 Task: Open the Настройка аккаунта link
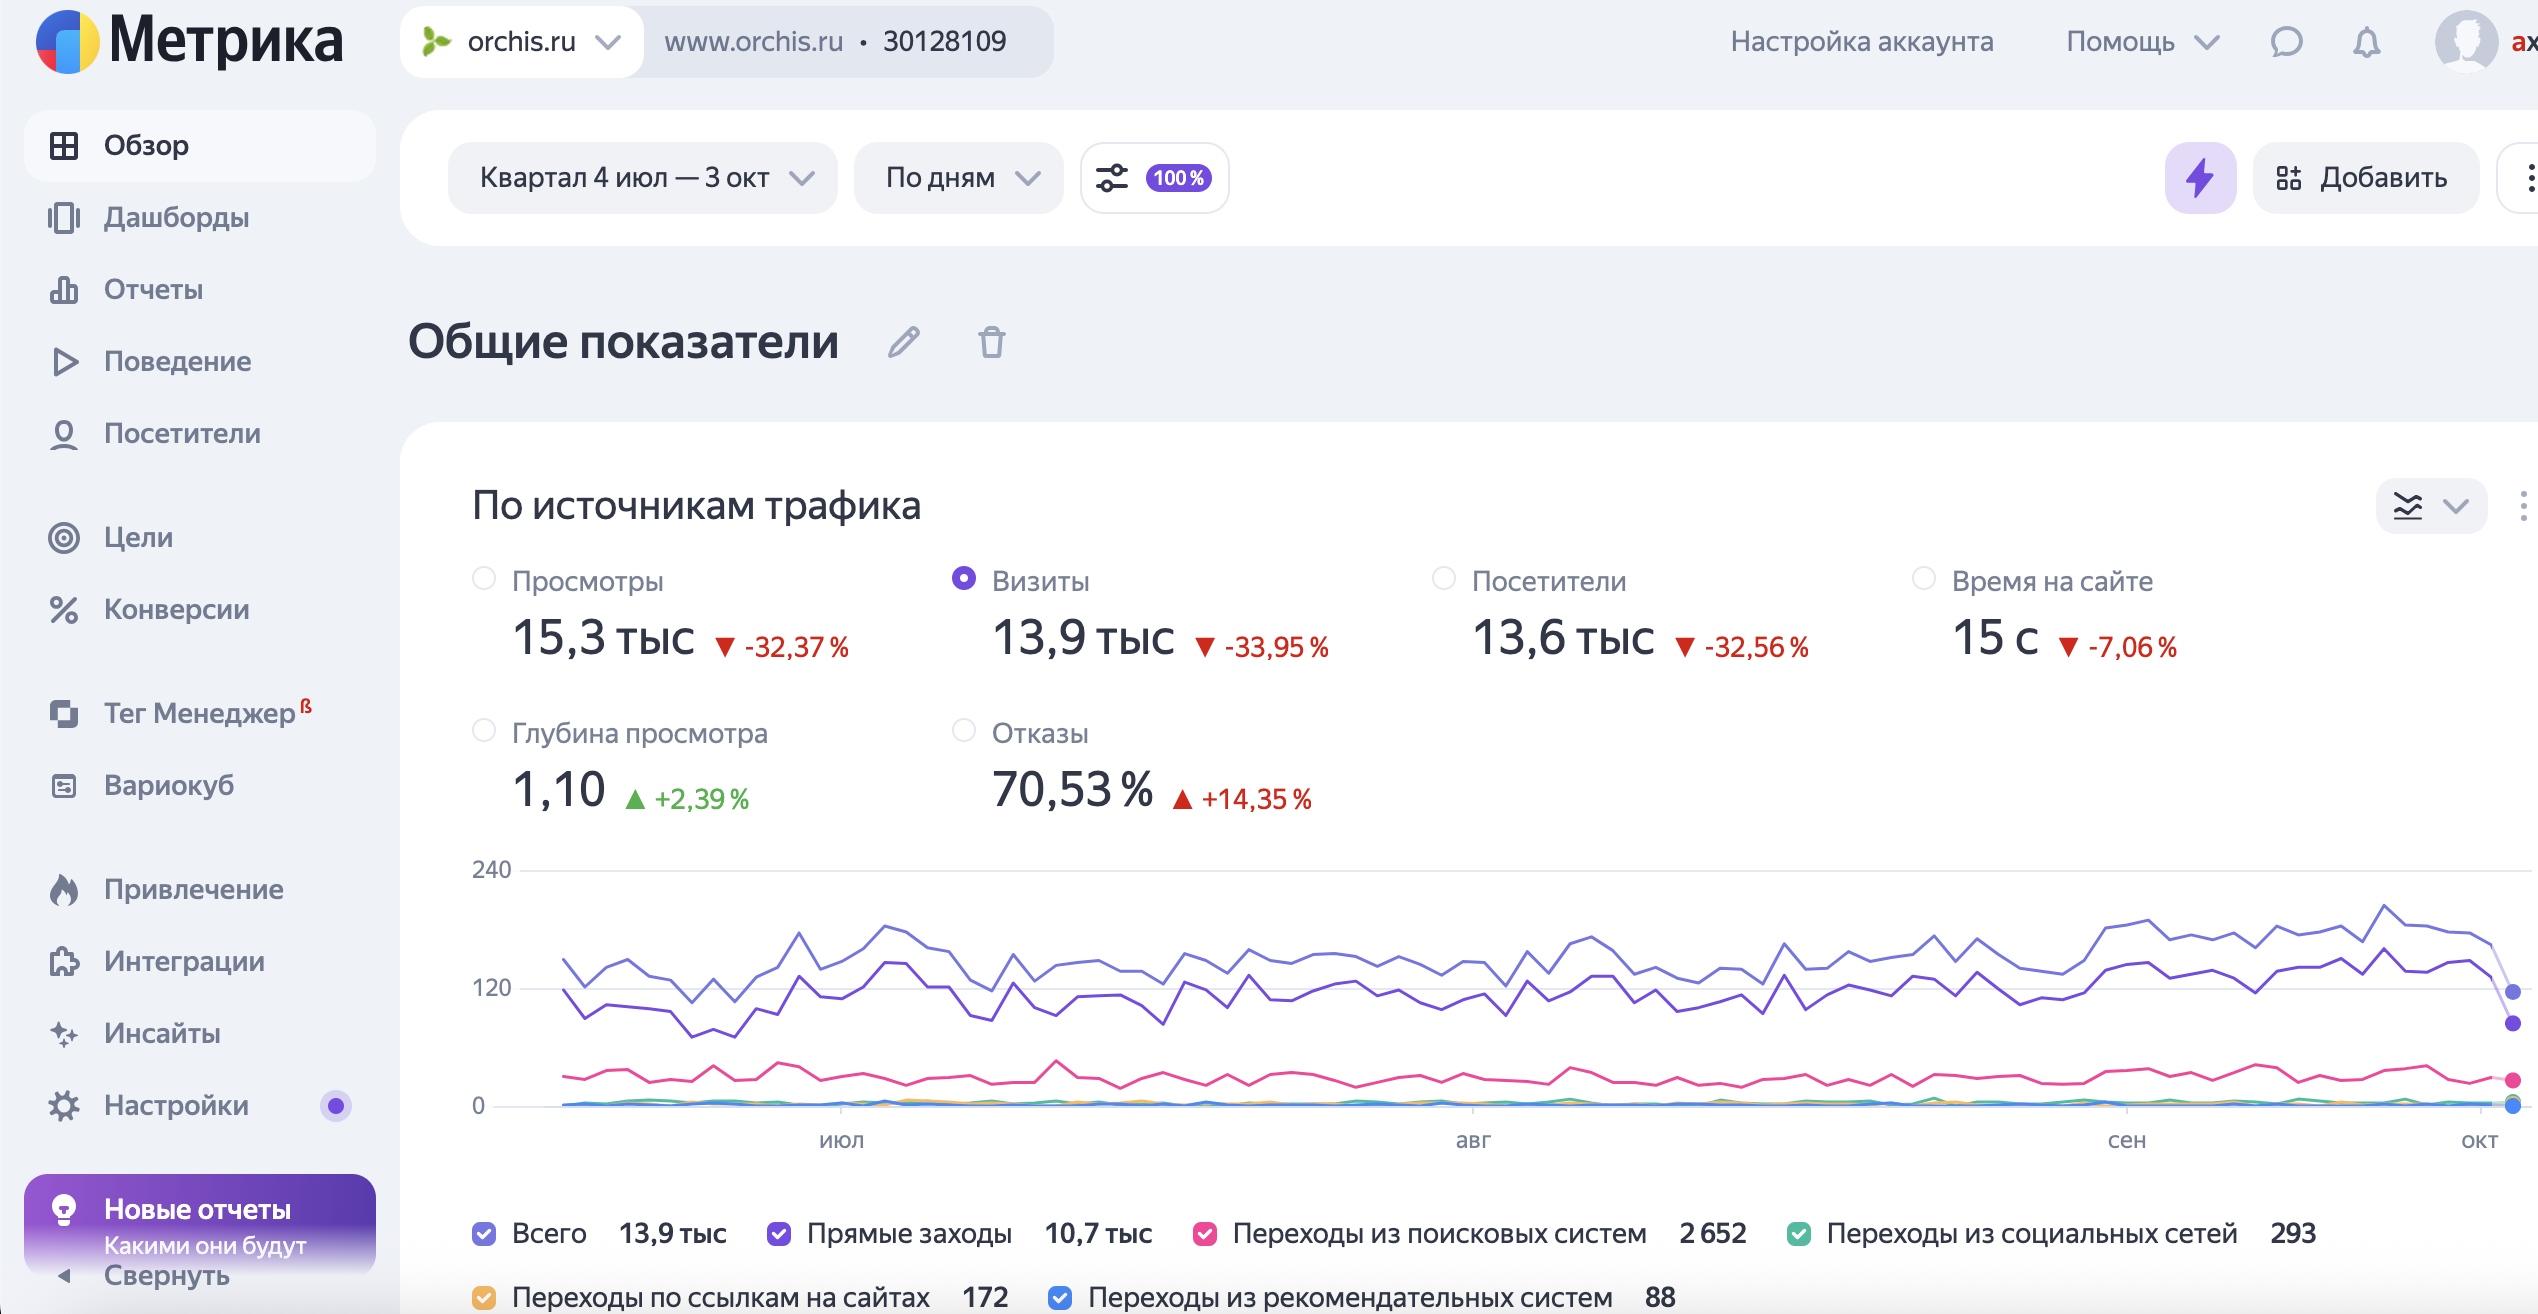click(x=1861, y=42)
